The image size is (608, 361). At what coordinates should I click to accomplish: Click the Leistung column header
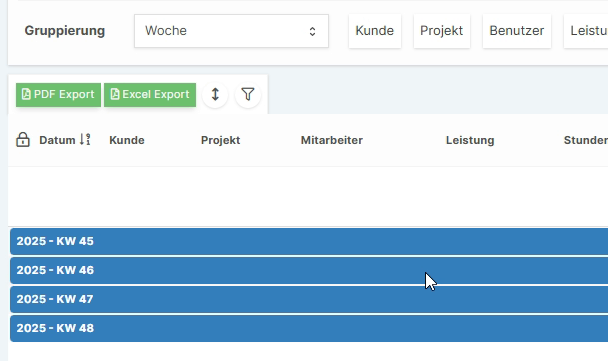[x=470, y=140]
